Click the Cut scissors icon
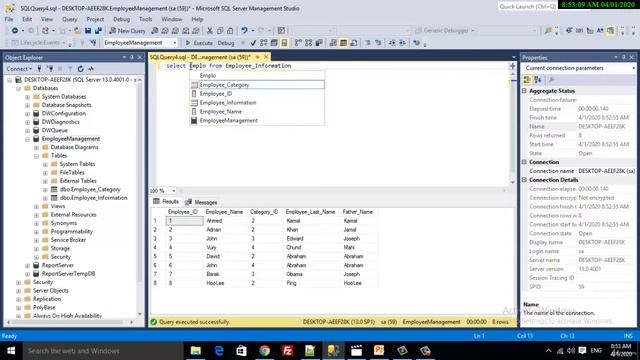 point(210,31)
